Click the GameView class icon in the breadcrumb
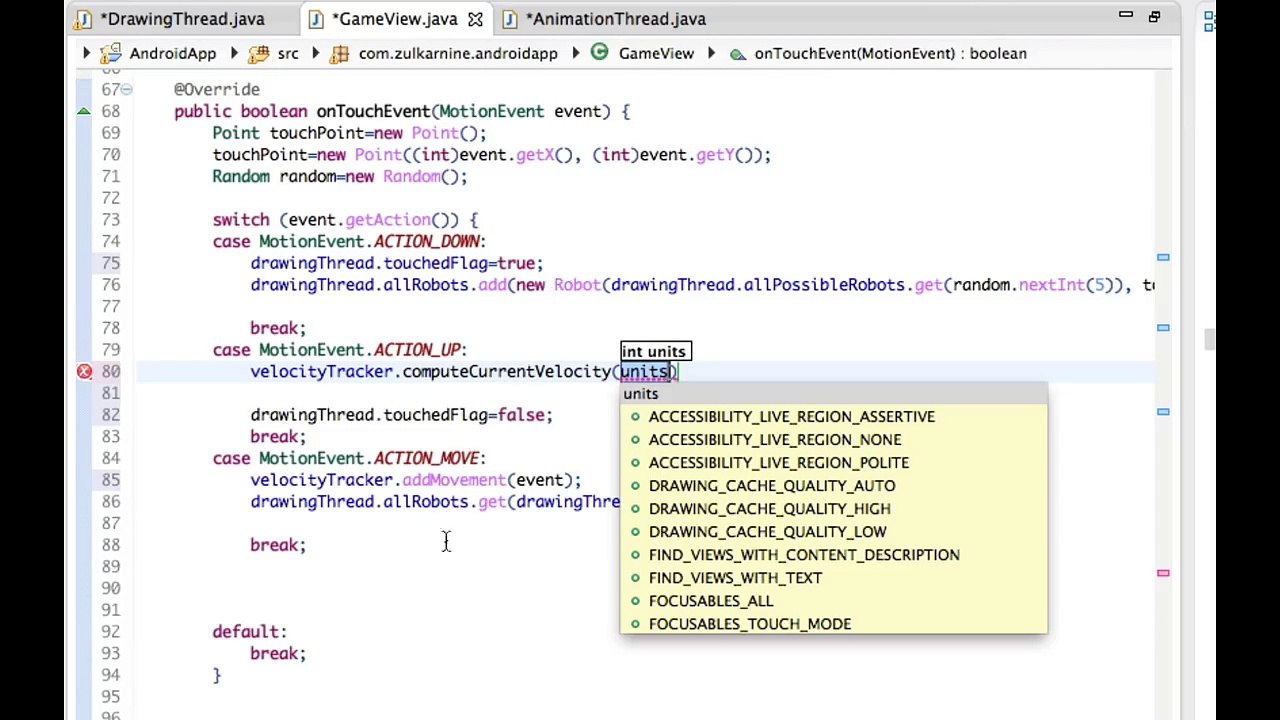 [x=599, y=53]
